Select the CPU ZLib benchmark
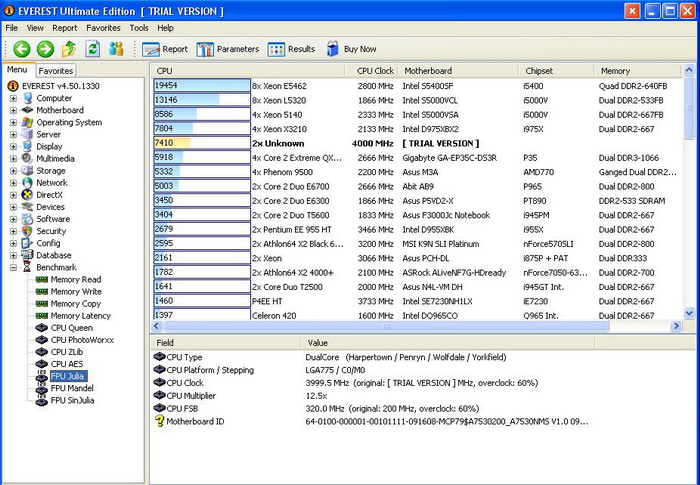This screenshot has height=485, width=700. 67,351
